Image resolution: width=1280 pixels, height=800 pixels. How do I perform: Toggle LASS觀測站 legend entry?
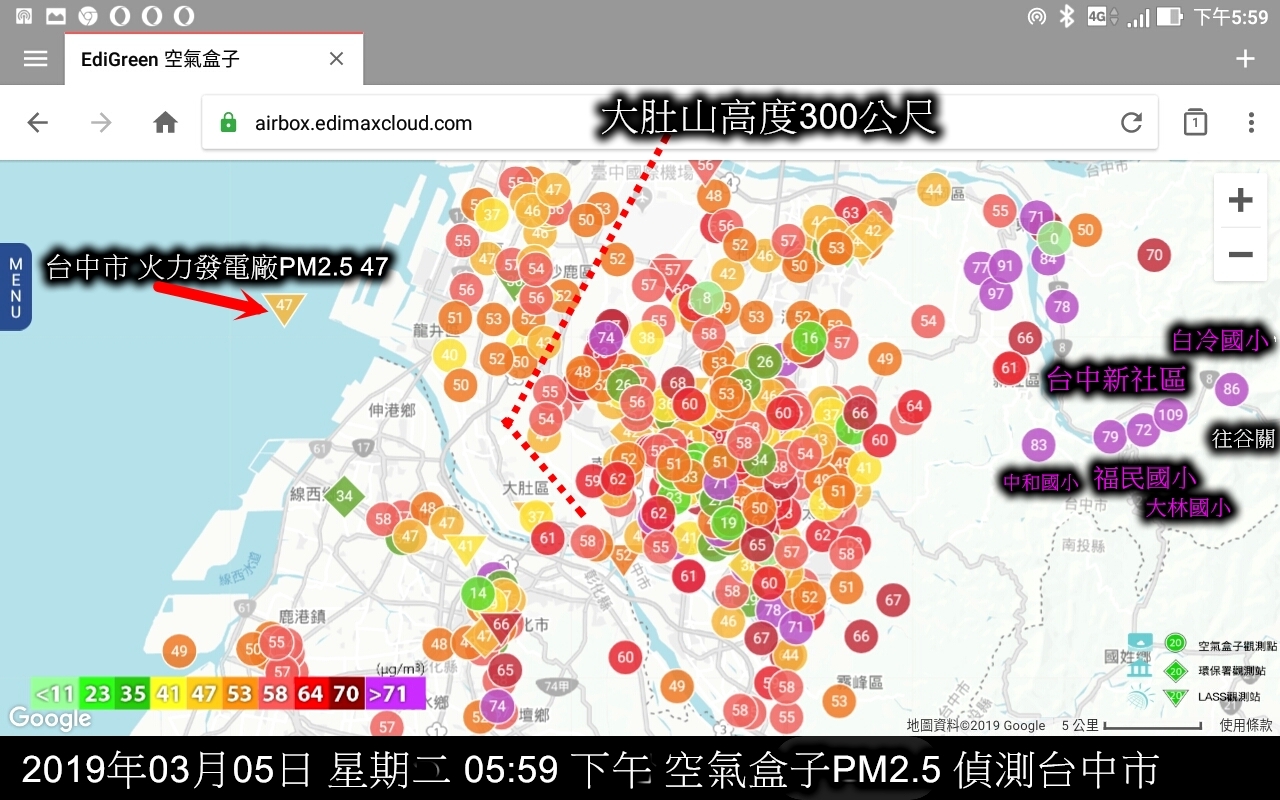pyautogui.click(x=1229, y=696)
